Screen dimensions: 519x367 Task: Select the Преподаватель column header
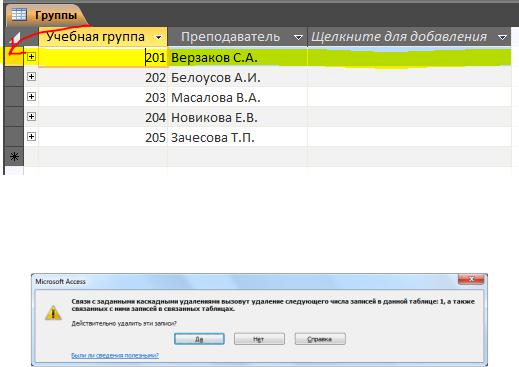click(x=237, y=37)
